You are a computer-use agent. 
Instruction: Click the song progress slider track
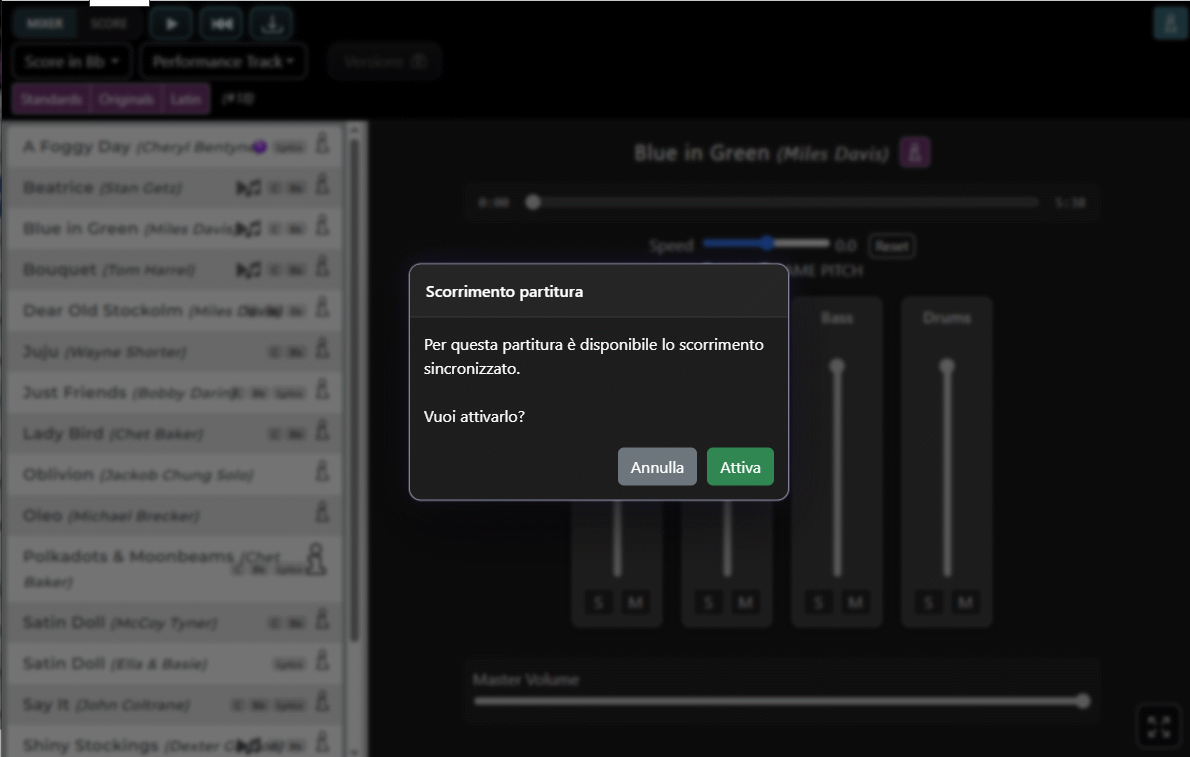click(x=784, y=203)
